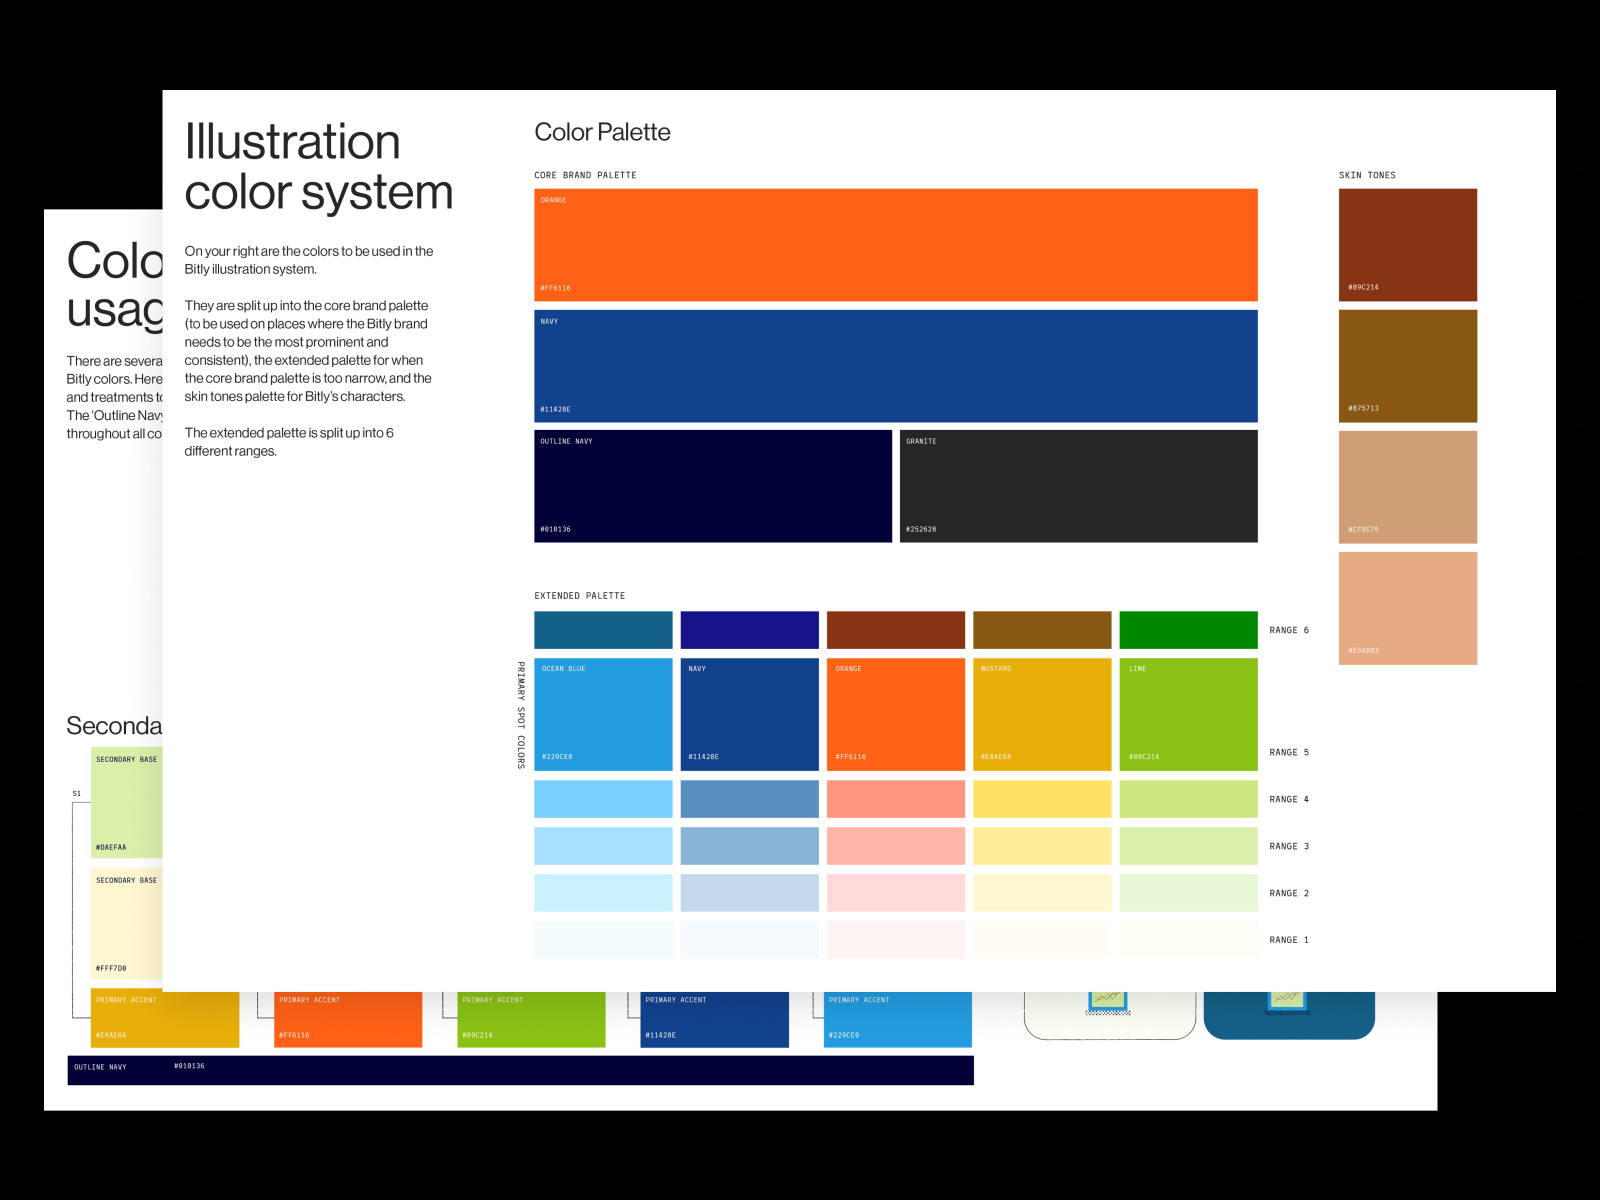Click the SKIN TONES label
Image resolution: width=1600 pixels, height=1200 pixels.
click(1368, 174)
